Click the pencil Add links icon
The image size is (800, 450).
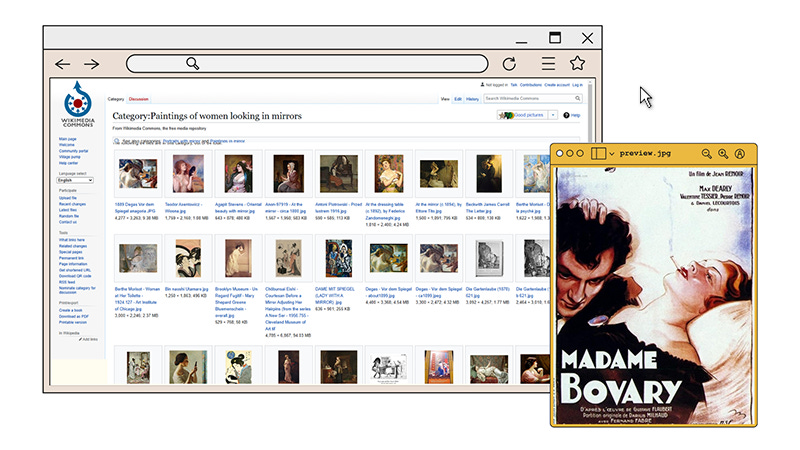coord(80,339)
